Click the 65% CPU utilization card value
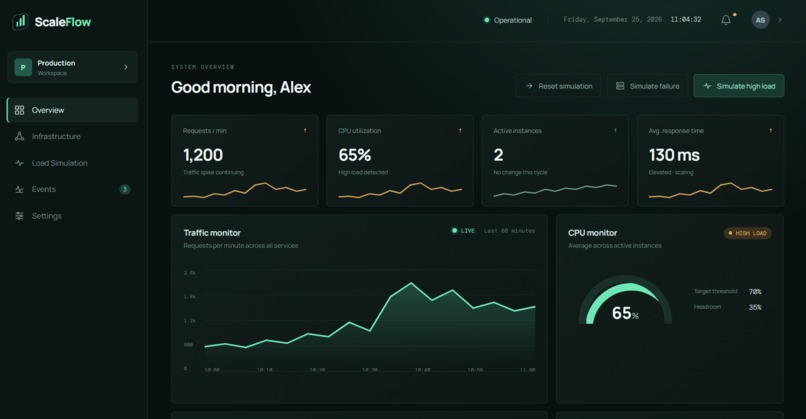The height and width of the screenshot is (419, 806). click(355, 155)
